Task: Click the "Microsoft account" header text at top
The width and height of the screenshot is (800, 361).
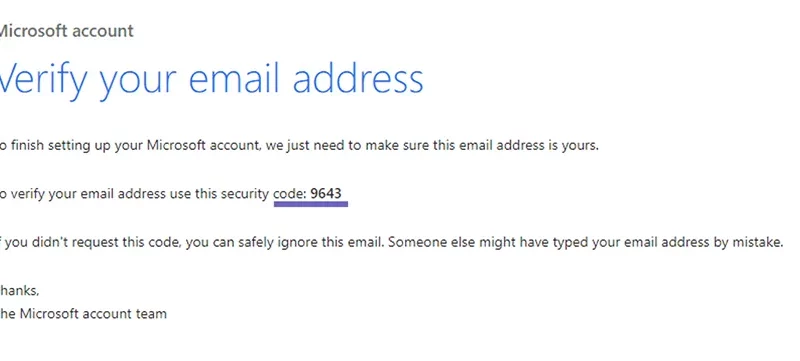Action: [x=66, y=31]
